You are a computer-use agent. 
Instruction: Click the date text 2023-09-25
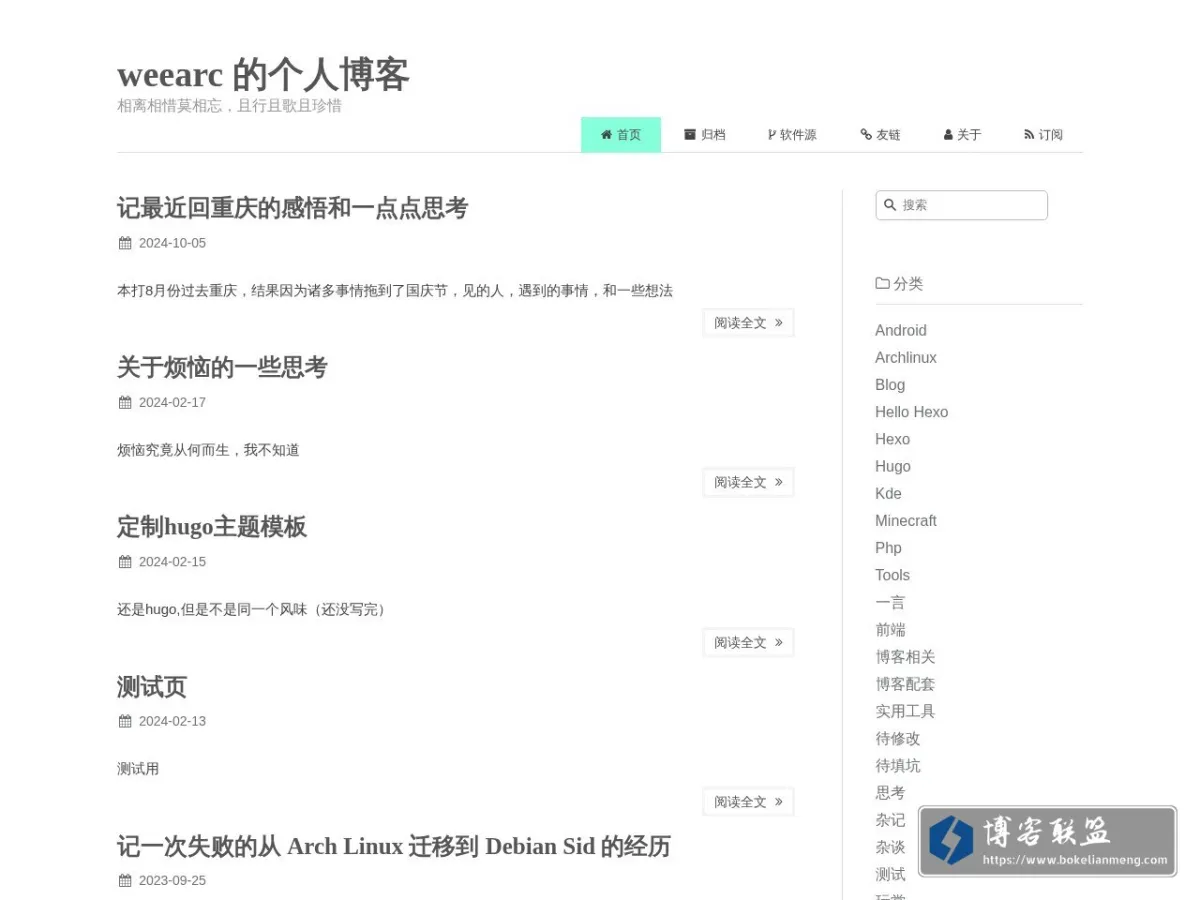[x=172, y=881]
